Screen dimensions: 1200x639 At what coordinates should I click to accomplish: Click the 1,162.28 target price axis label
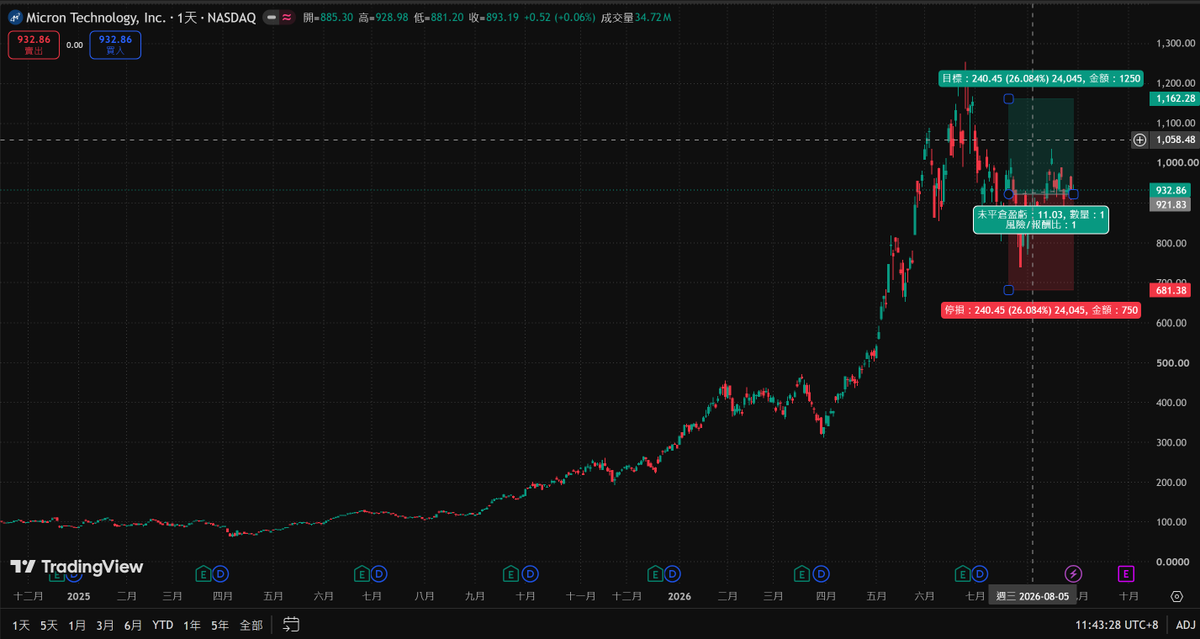[x=1174, y=99]
